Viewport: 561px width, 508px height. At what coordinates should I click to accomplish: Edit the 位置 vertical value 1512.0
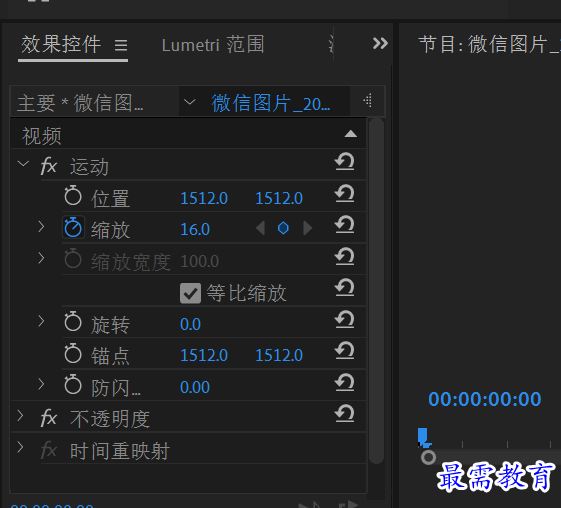pyautogui.click(x=279, y=198)
